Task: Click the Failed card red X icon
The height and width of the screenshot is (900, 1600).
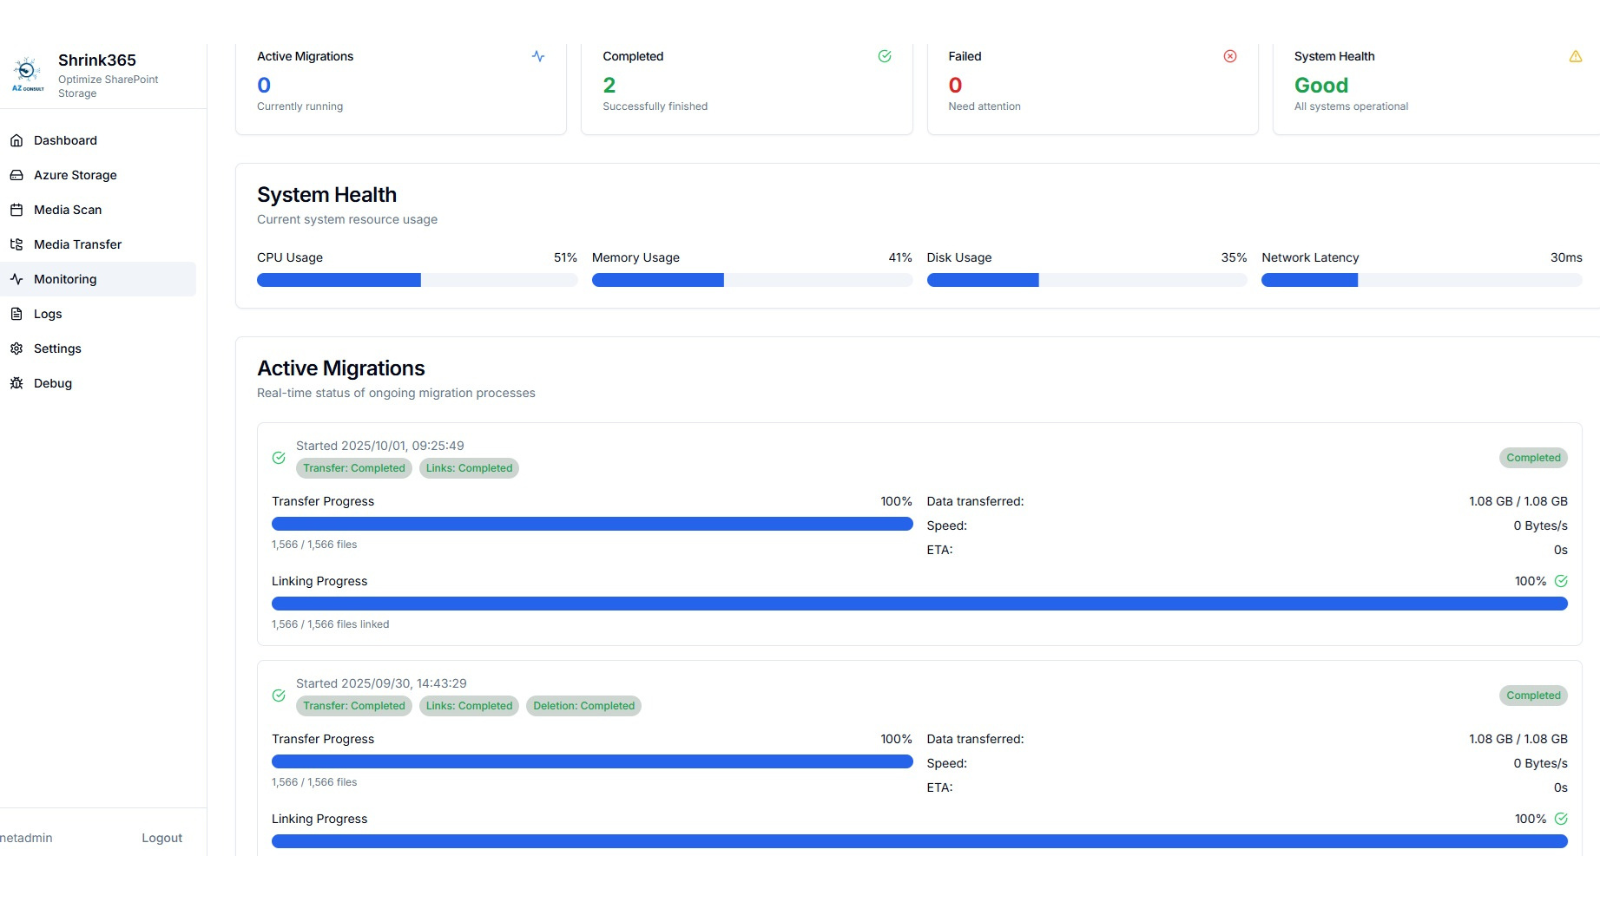Action: pos(1230,57)
